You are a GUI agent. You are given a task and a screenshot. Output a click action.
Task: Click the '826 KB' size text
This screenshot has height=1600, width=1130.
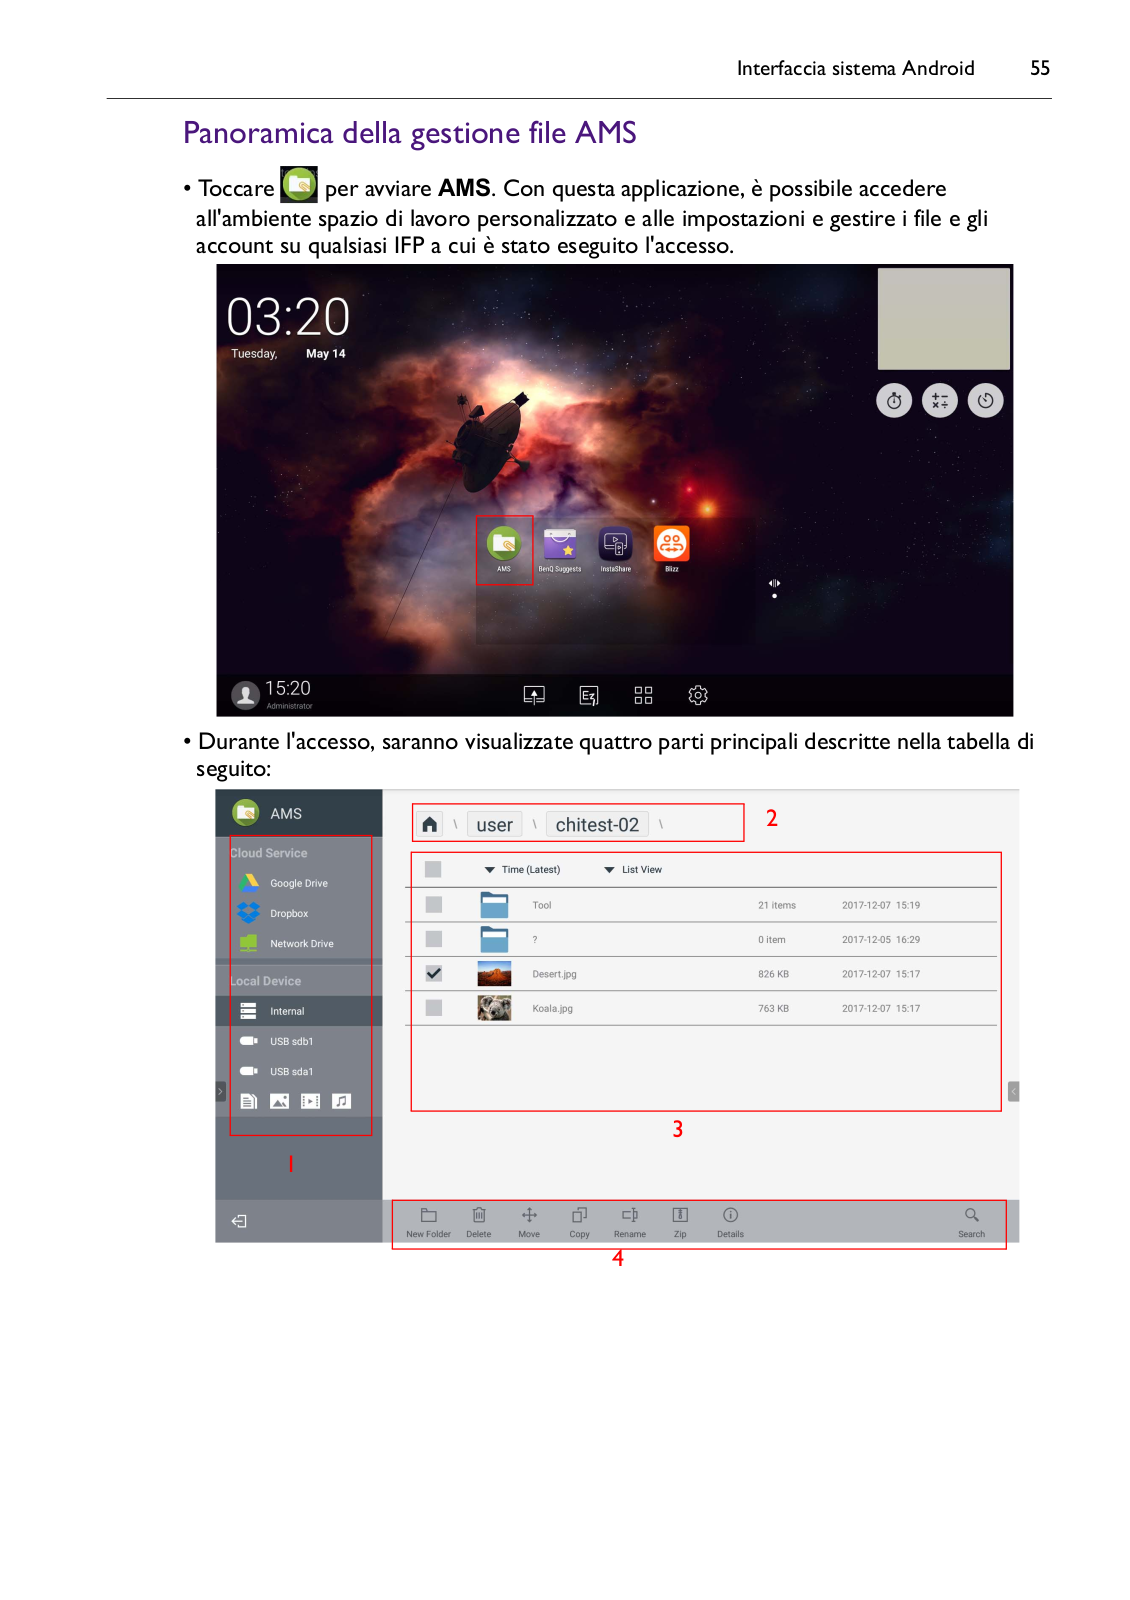(773, 974)
